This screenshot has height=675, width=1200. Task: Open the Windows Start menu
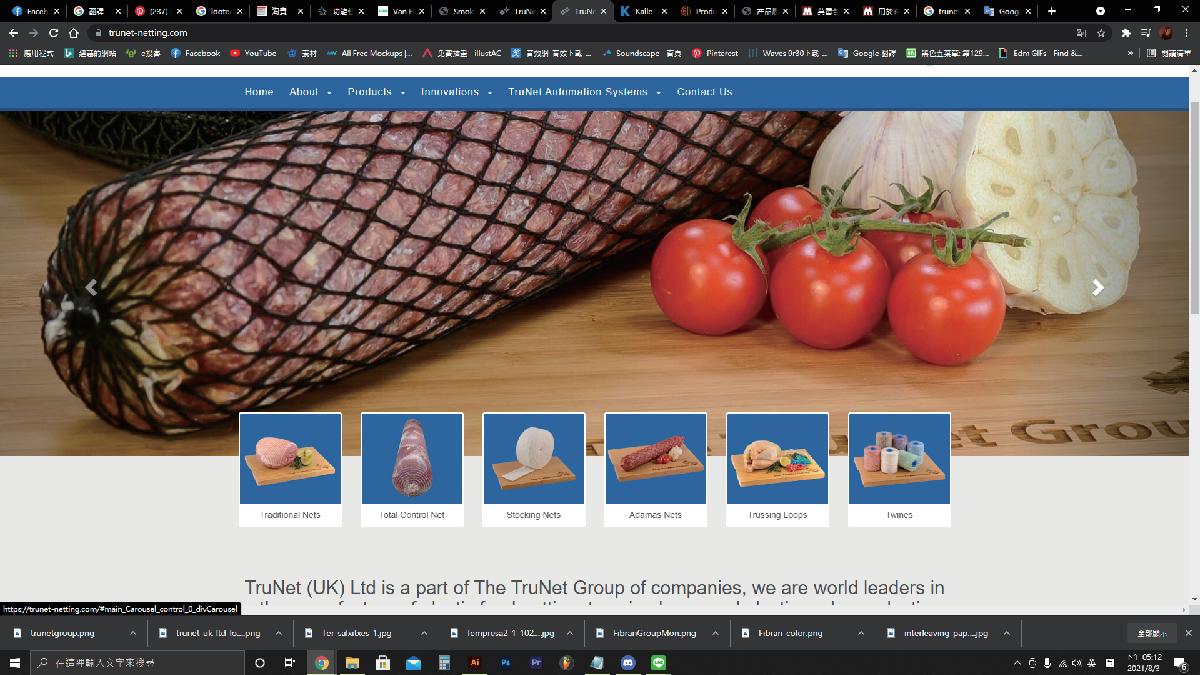point(15,663)
